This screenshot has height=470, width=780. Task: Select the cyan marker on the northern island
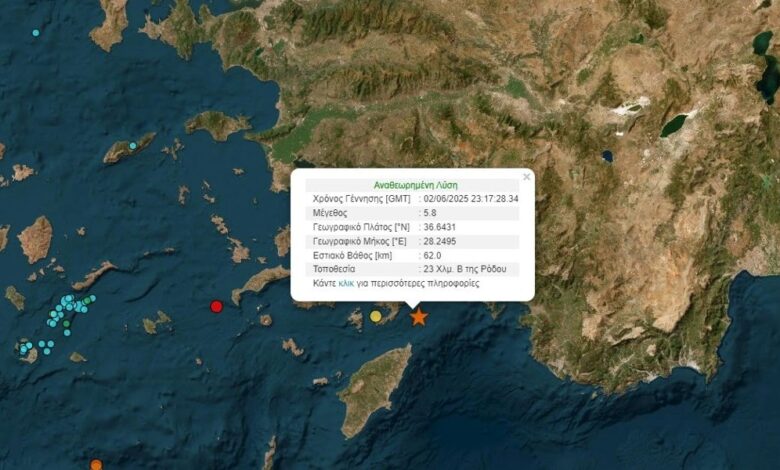[x=132, y=146]
